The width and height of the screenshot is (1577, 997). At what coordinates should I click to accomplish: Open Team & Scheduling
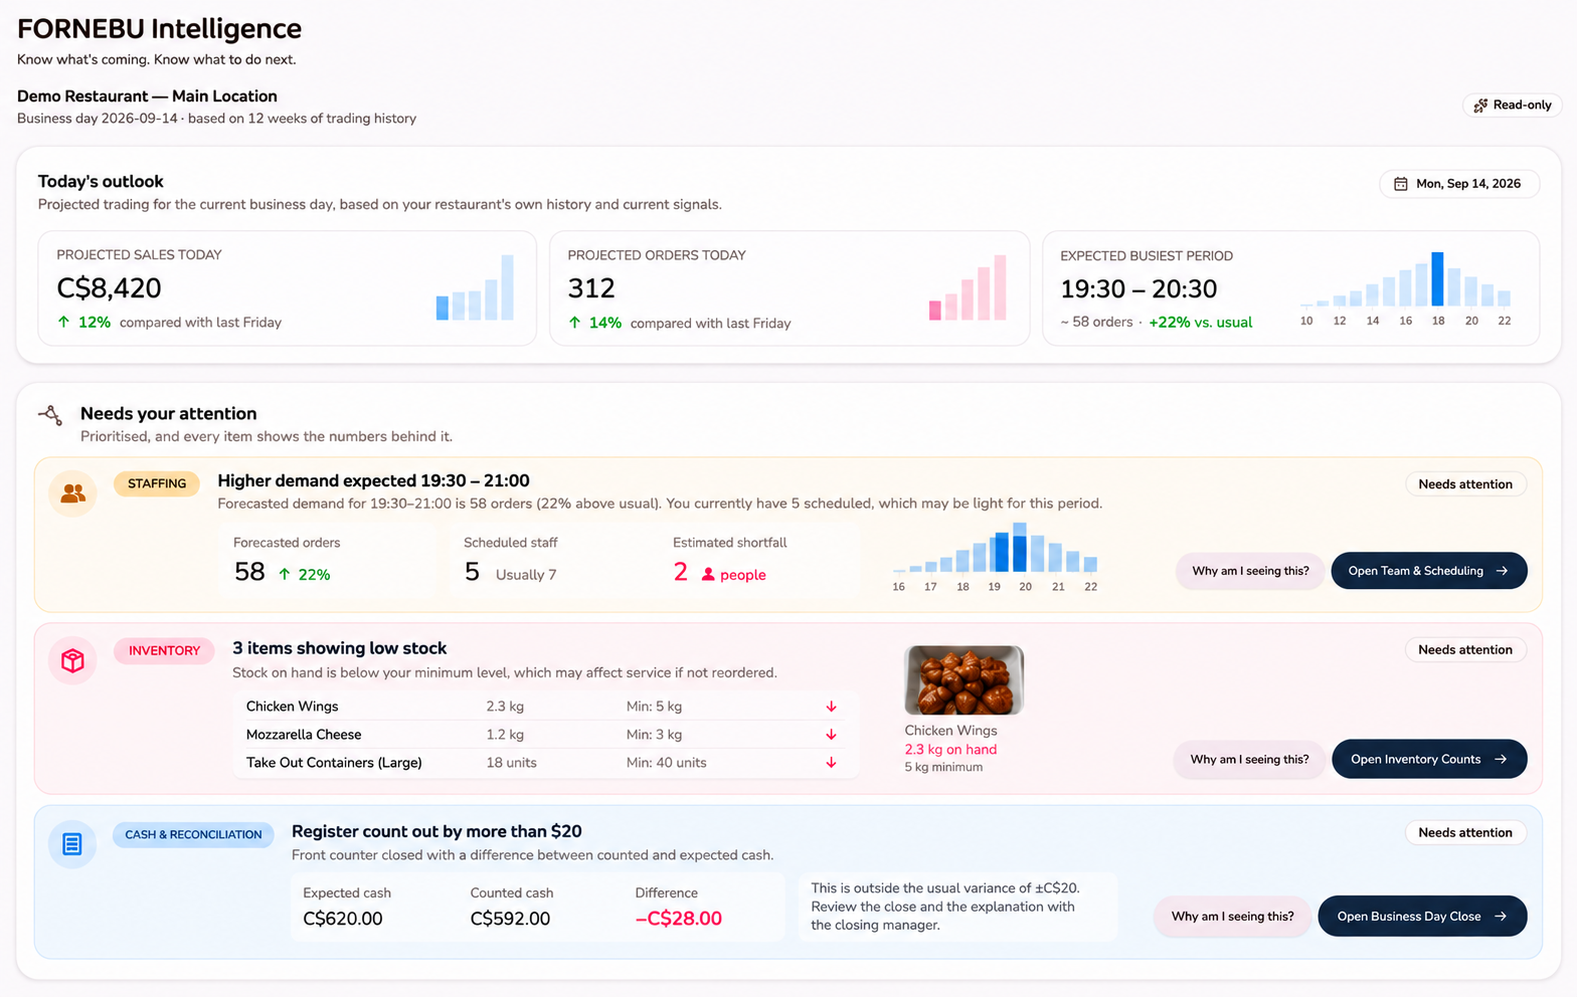coord(1429,571)
